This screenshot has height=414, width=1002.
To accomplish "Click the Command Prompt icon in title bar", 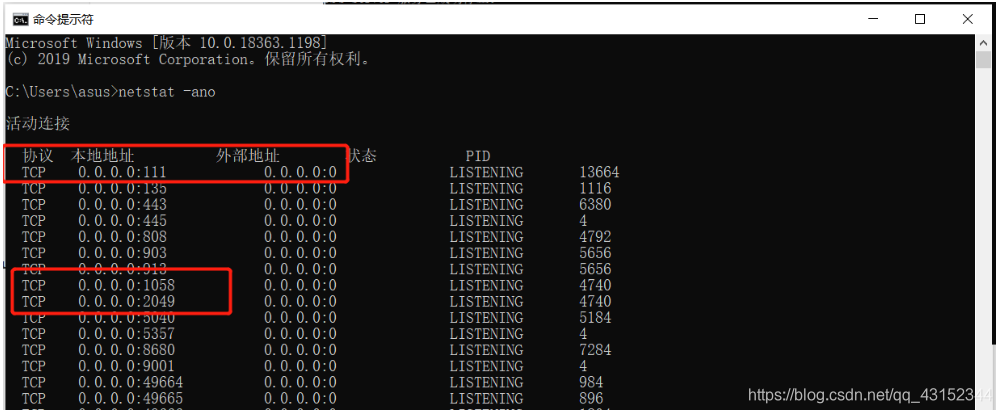I will [20, 19].
